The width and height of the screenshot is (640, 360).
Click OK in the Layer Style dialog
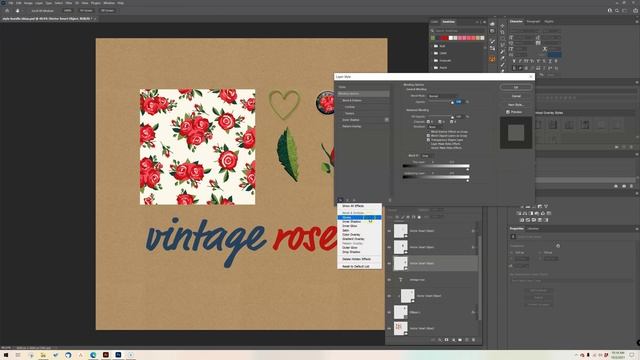[x=516, y=87]
